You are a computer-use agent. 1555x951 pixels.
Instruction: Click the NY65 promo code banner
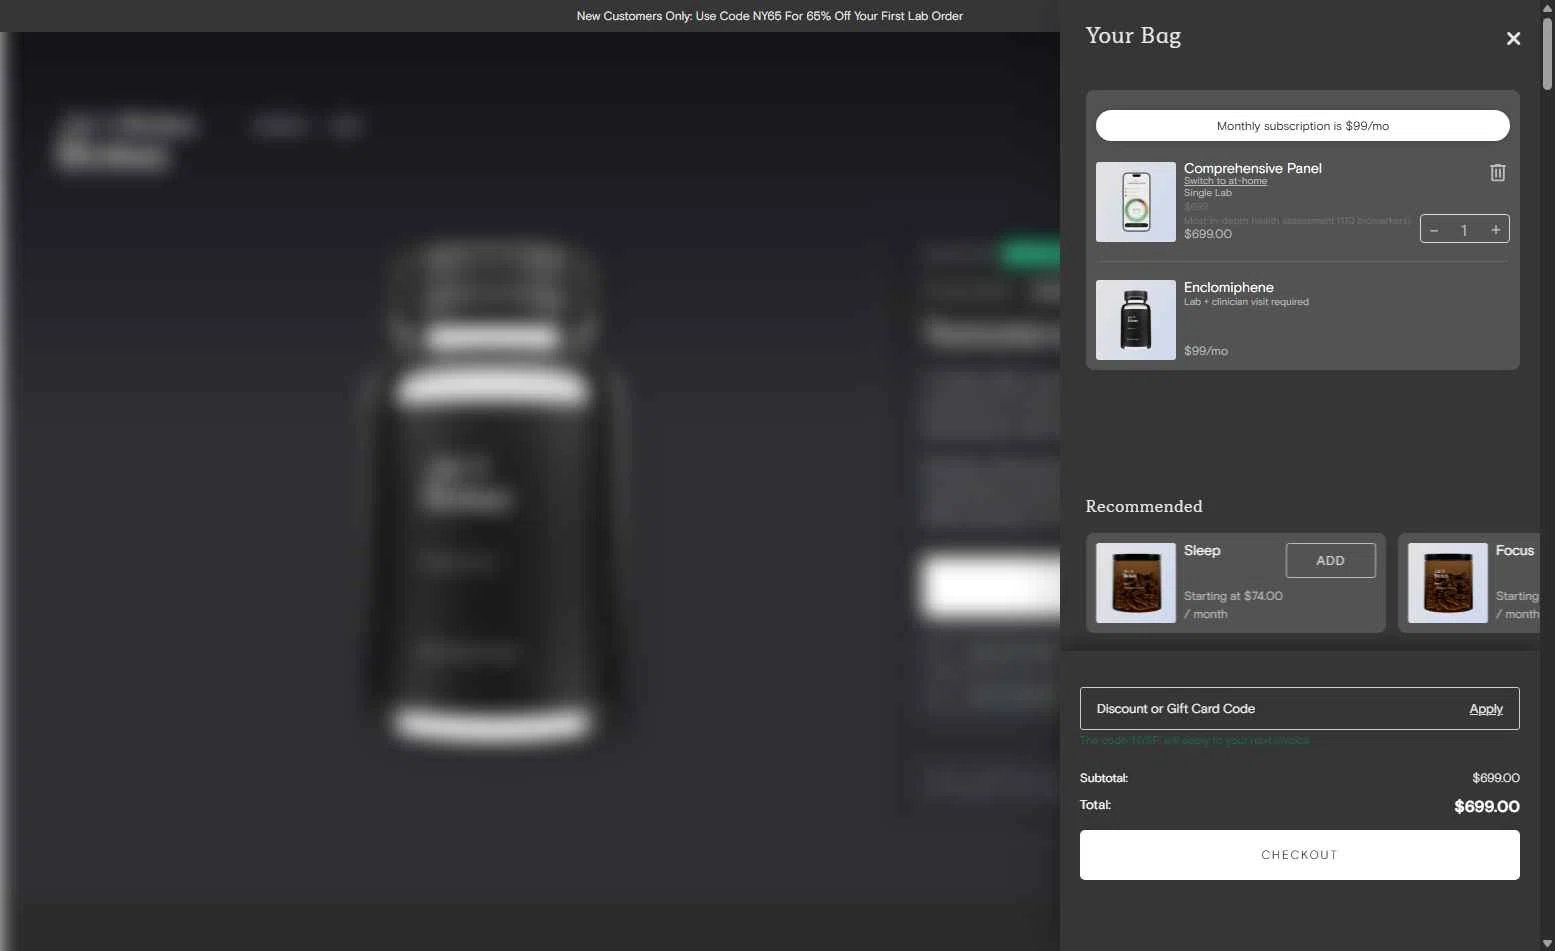(770, 16)
